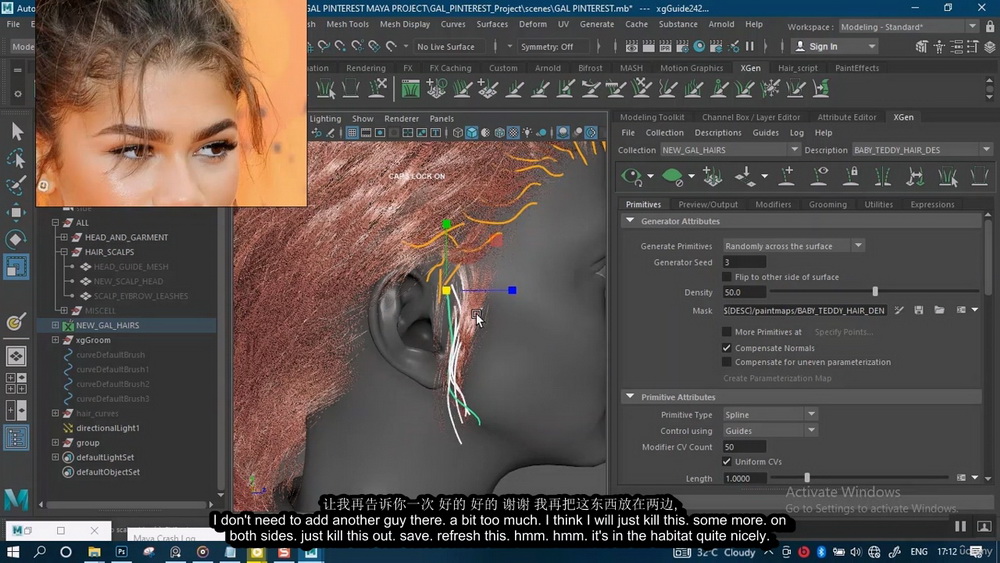The height and width of the screenshot is (563, 1000).
Task: Enable Flip to other side of surface
Action: click(726, 277)
